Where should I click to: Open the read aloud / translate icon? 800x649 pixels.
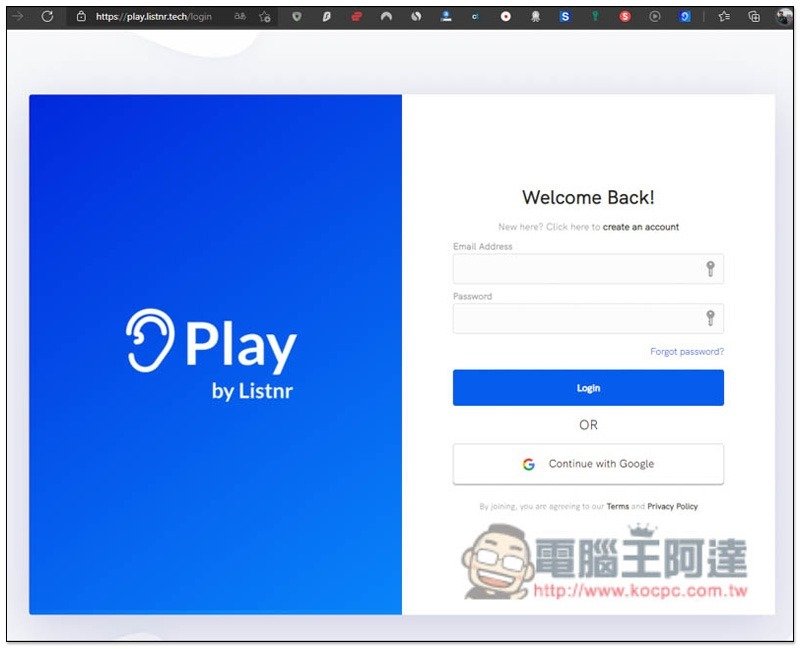click(239, 16)
